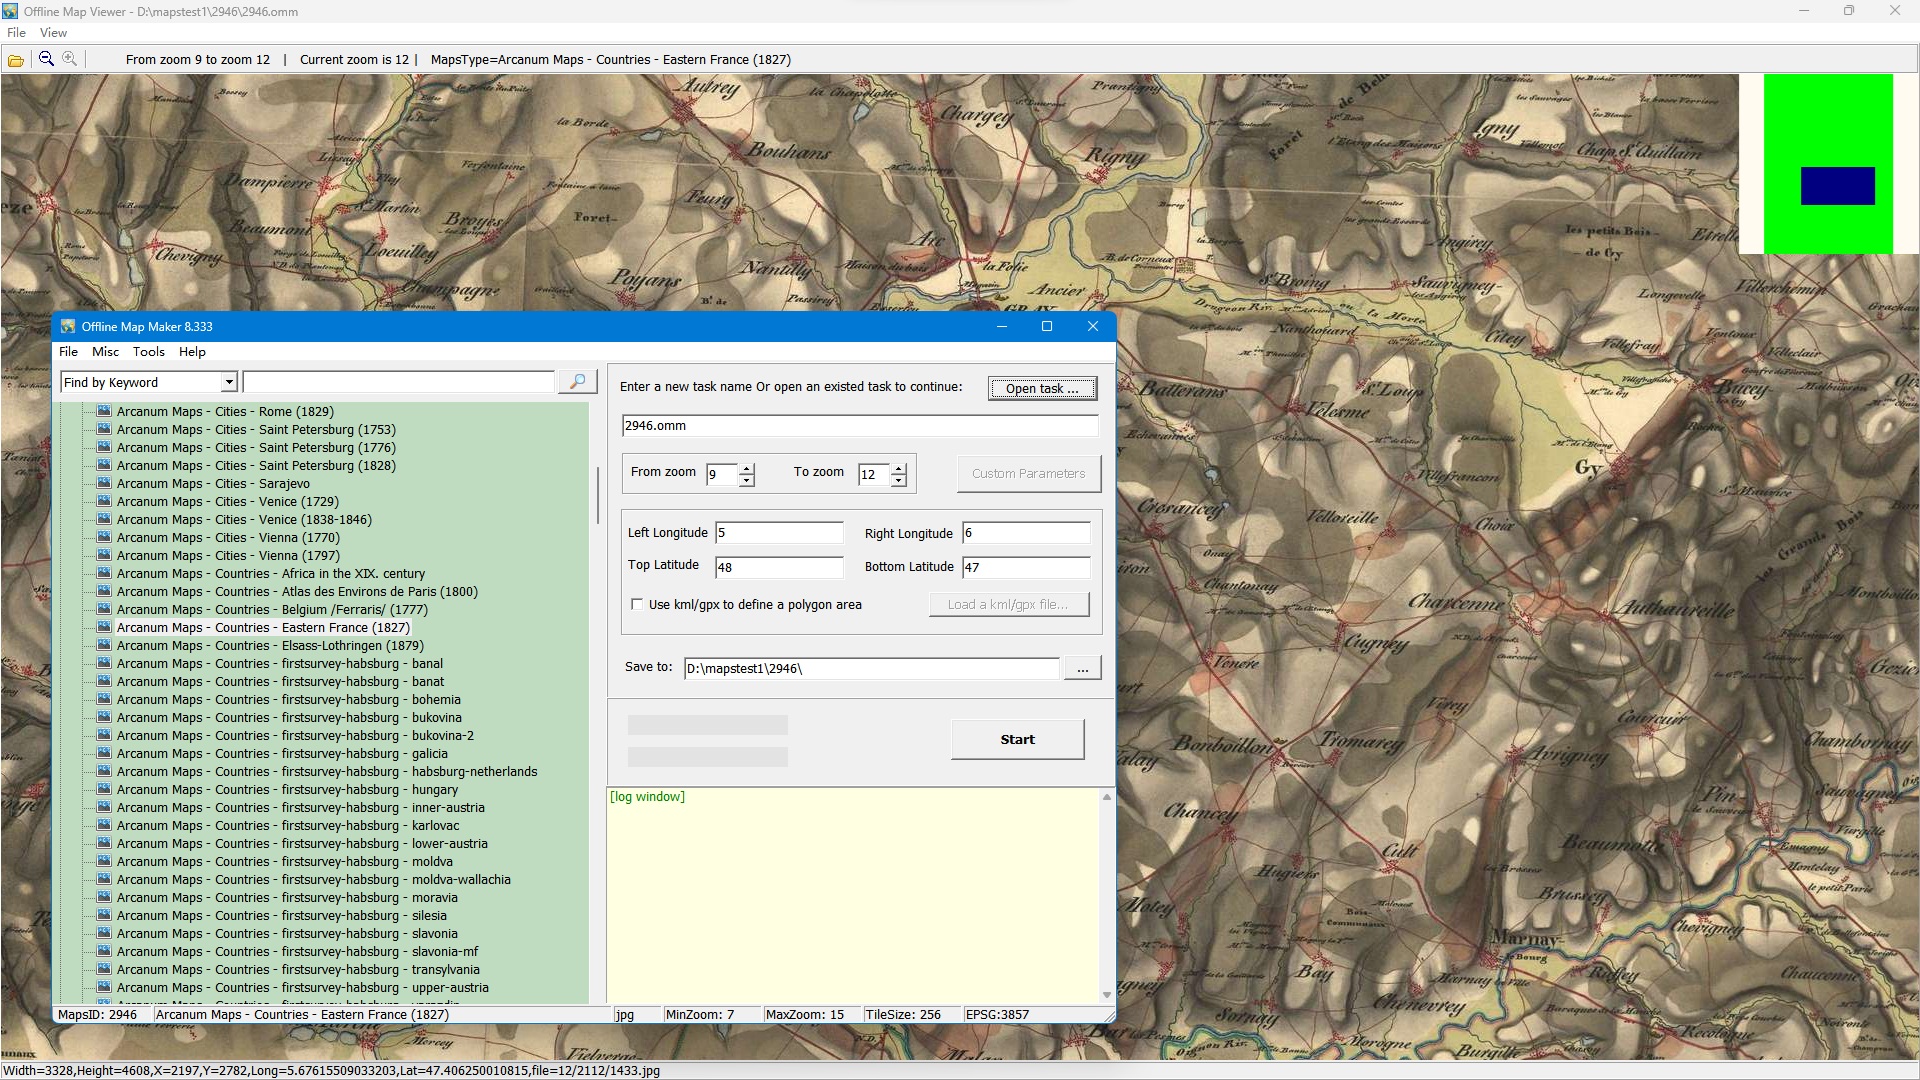
Task: Open the File menu in Offline Map Maker
Action: click(x=68, y=352)
